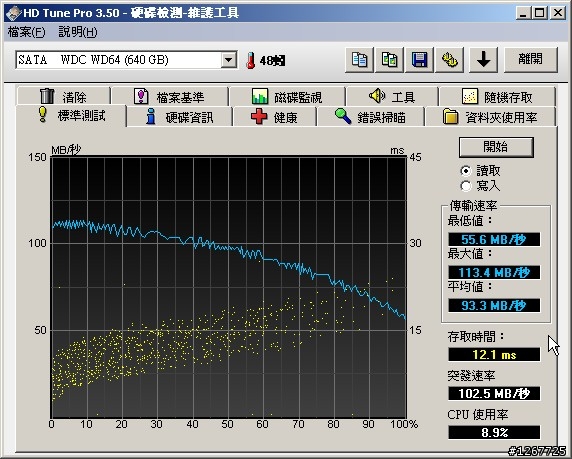Screen dimensions: 572x459
Task: Click the 102.5 MB/秒 burst rate value
Action: (x=494, y=393)
